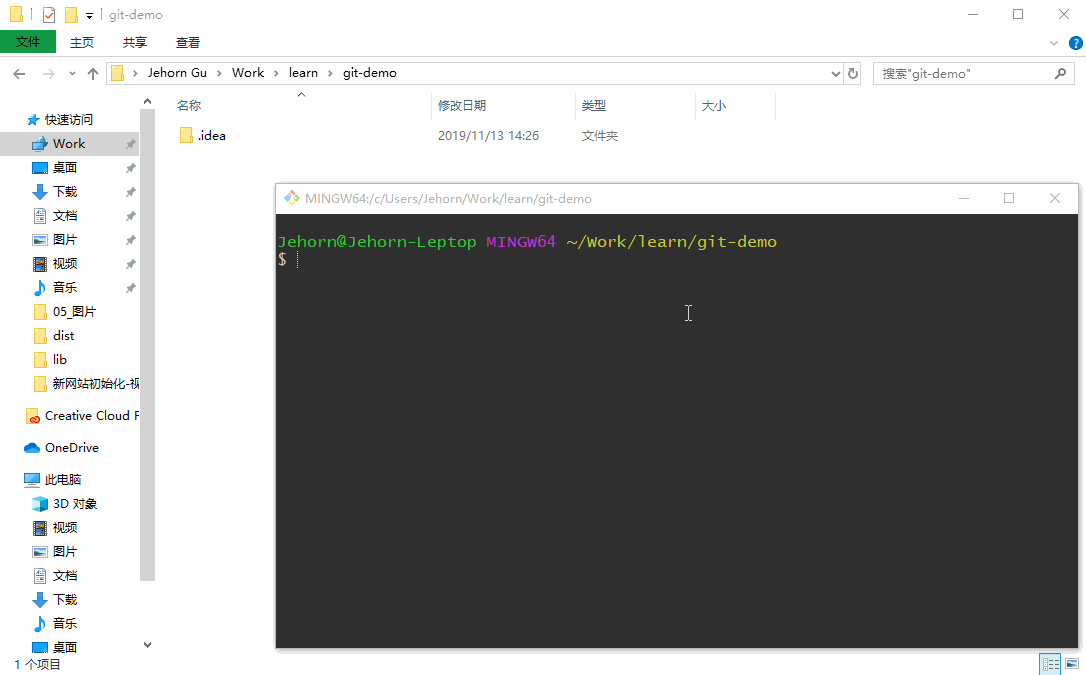Go up one folder level arrow

(x=93, y=73)
